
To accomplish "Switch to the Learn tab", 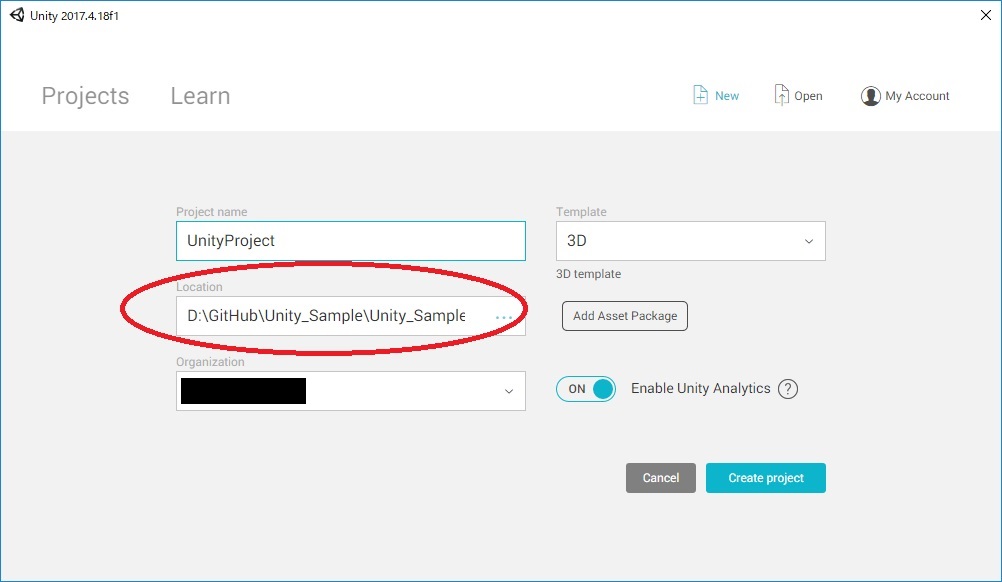I will click(x=200, y=96).
